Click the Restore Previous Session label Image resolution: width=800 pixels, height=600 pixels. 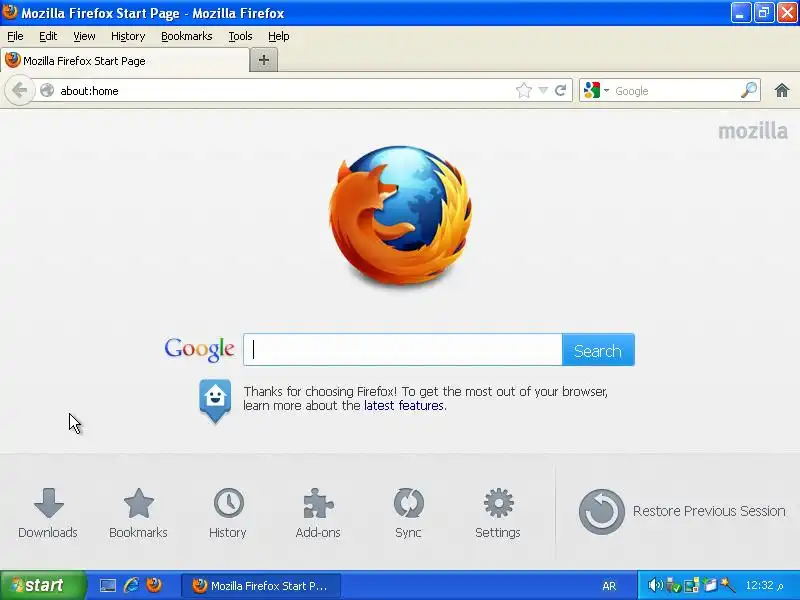[709, 511]
